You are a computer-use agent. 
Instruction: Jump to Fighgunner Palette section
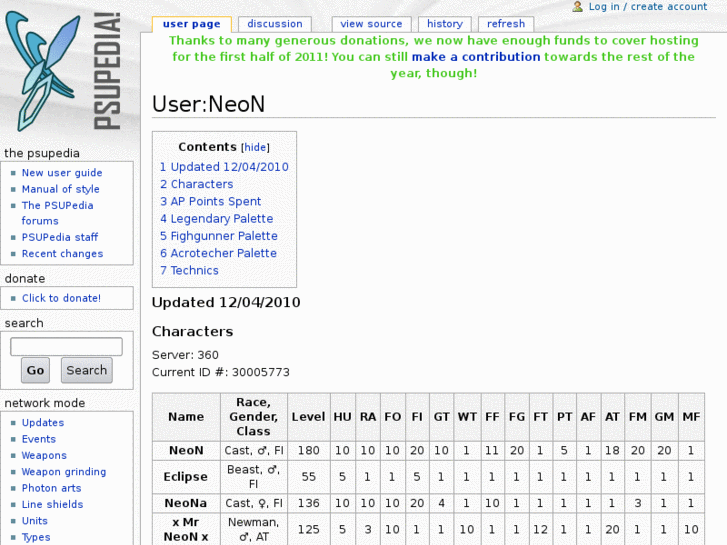coord(219,236)
